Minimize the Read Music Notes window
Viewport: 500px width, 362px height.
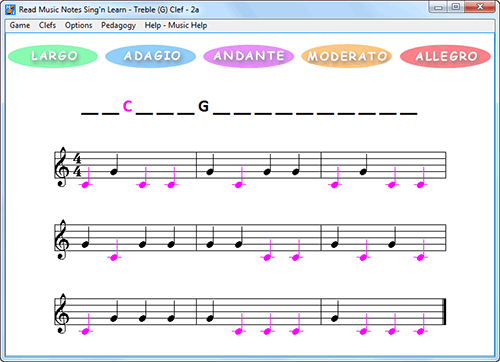[438, 7]
